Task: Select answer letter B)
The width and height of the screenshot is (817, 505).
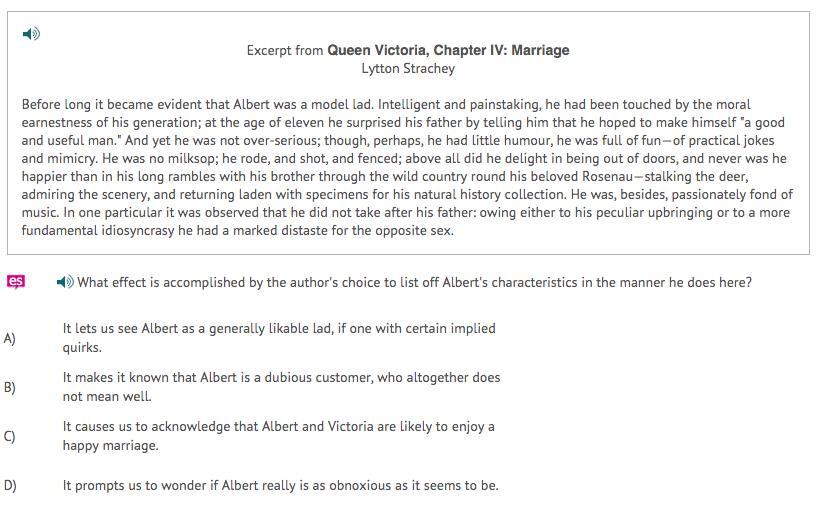Action: coord(9,387)
